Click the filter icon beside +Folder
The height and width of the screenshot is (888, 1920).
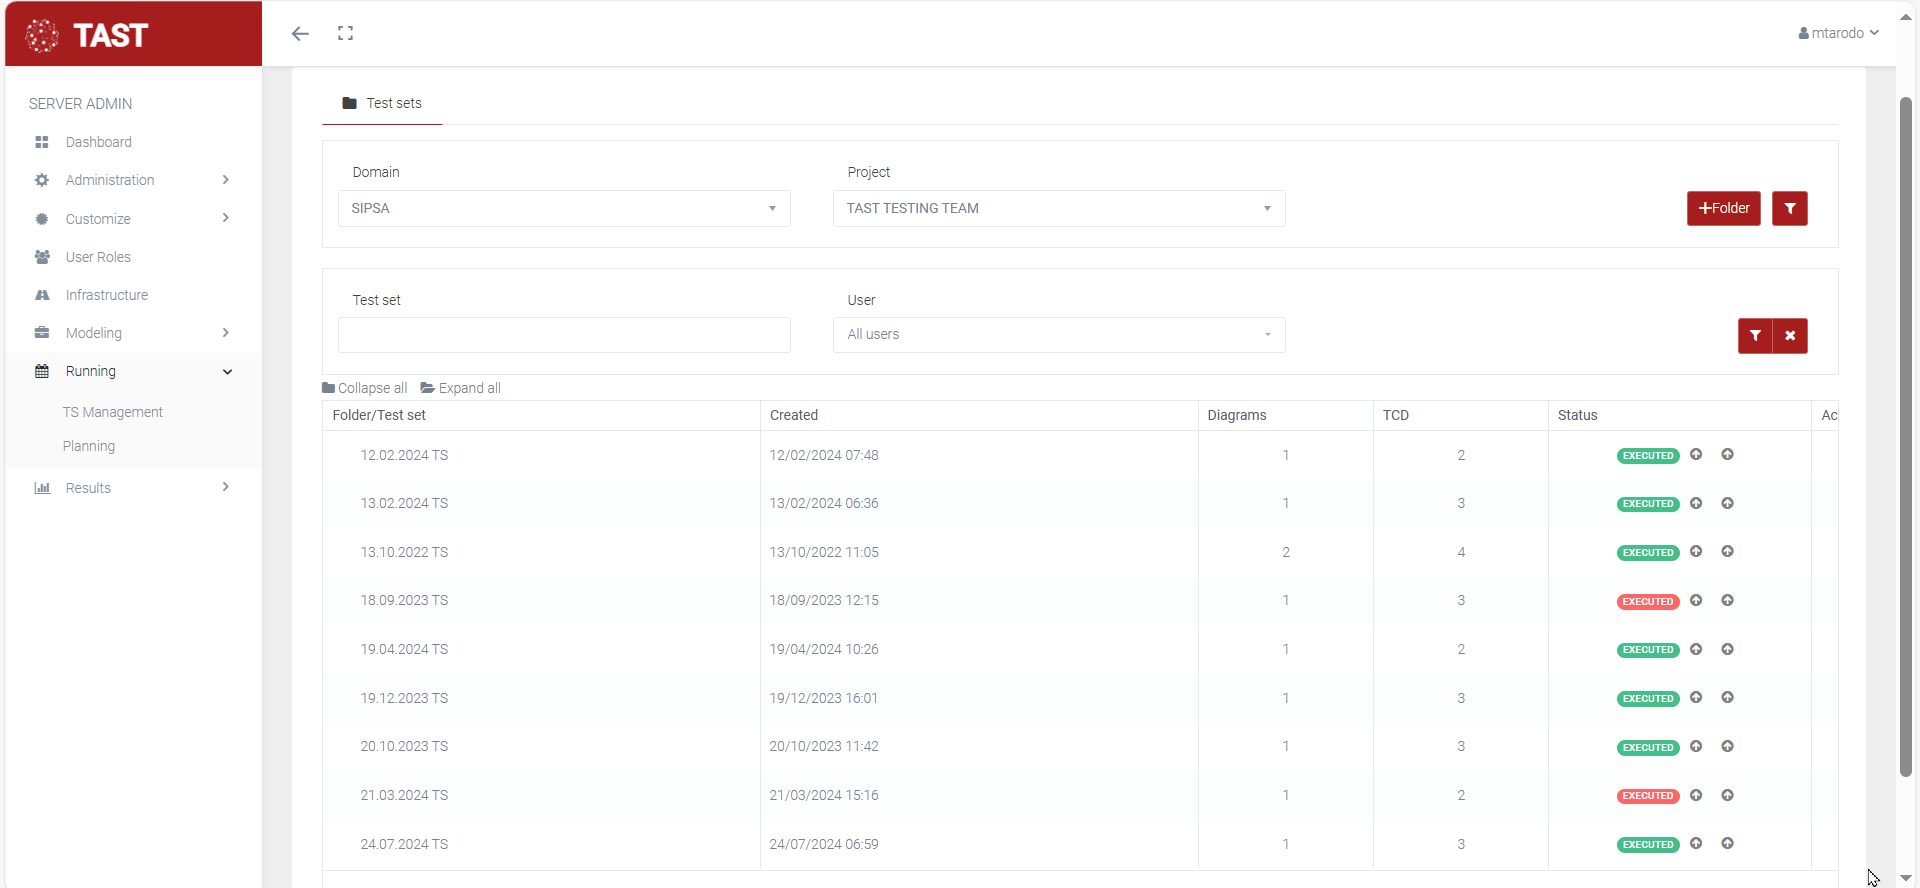(1789, 208)
